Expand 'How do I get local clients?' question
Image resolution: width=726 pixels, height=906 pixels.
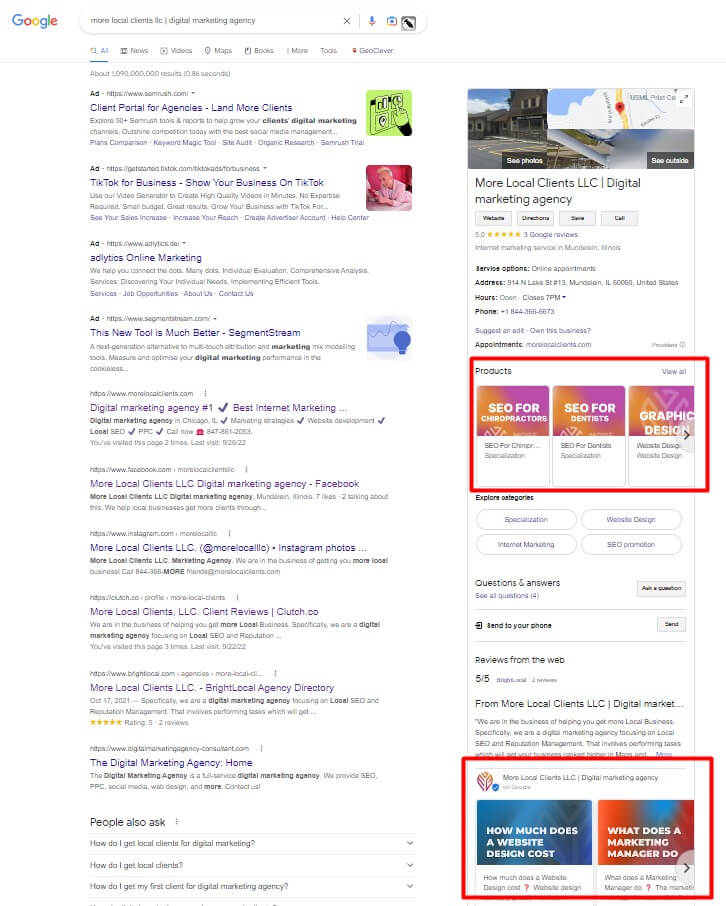tap(253, 865)
